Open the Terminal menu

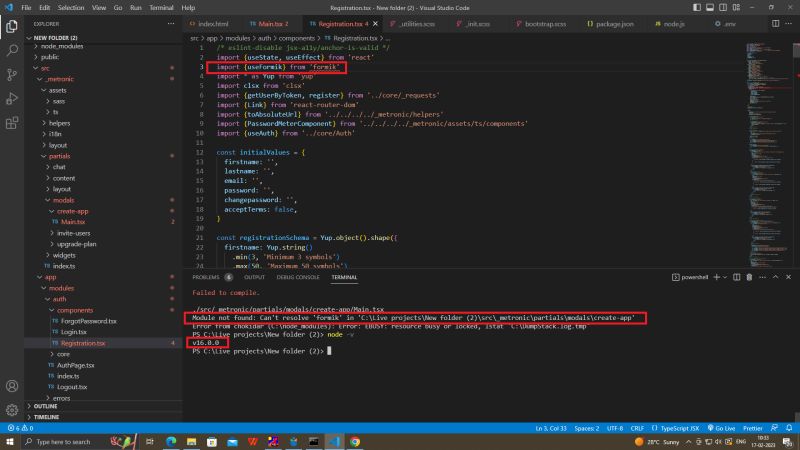[161, 8]
